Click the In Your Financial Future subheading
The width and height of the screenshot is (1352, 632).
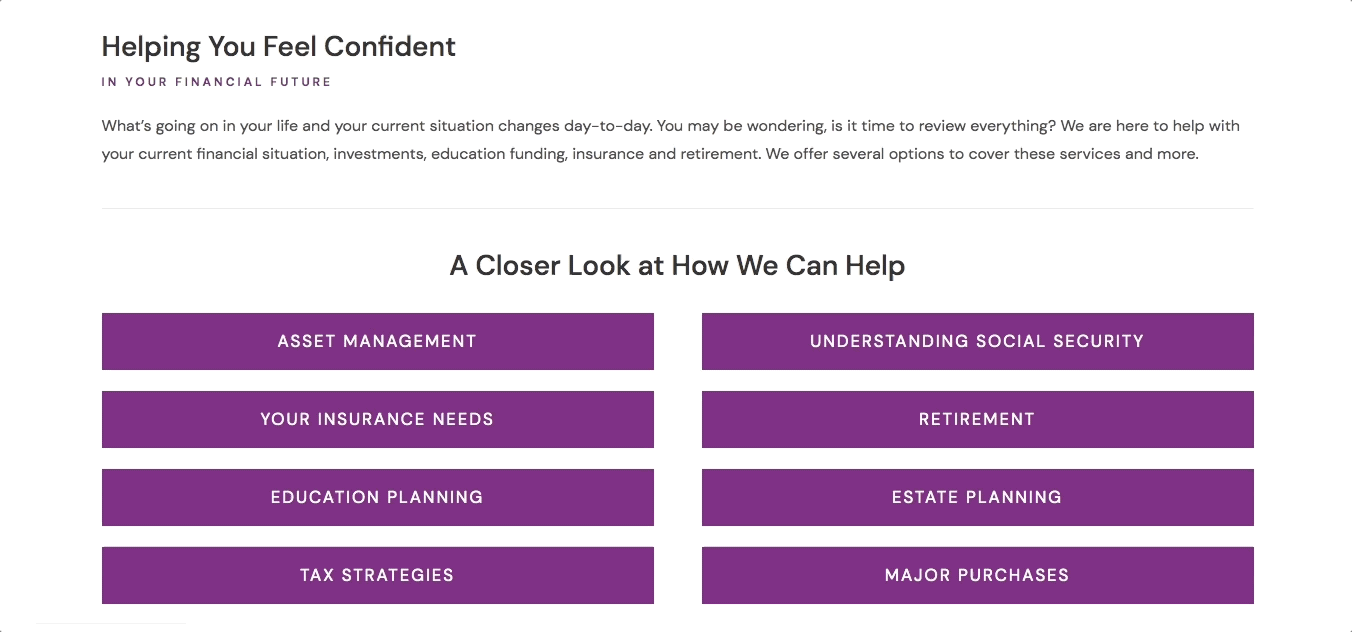pyautogui.click(x=216, y=82)
